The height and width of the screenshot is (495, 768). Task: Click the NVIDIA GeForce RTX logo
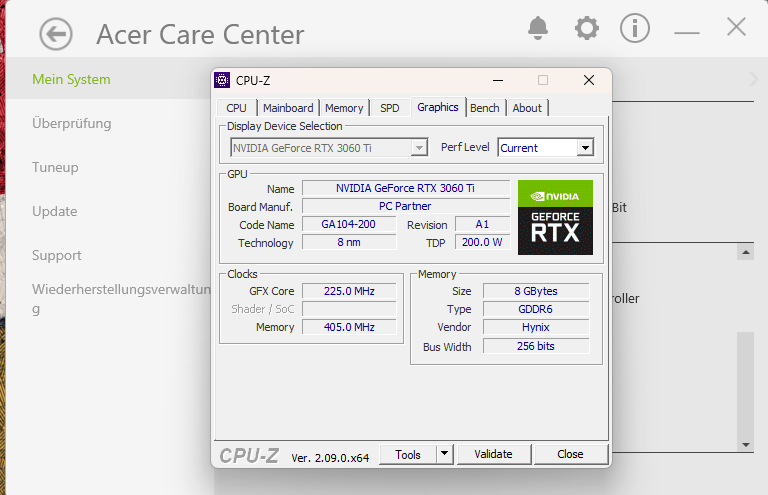pos(555,217)
